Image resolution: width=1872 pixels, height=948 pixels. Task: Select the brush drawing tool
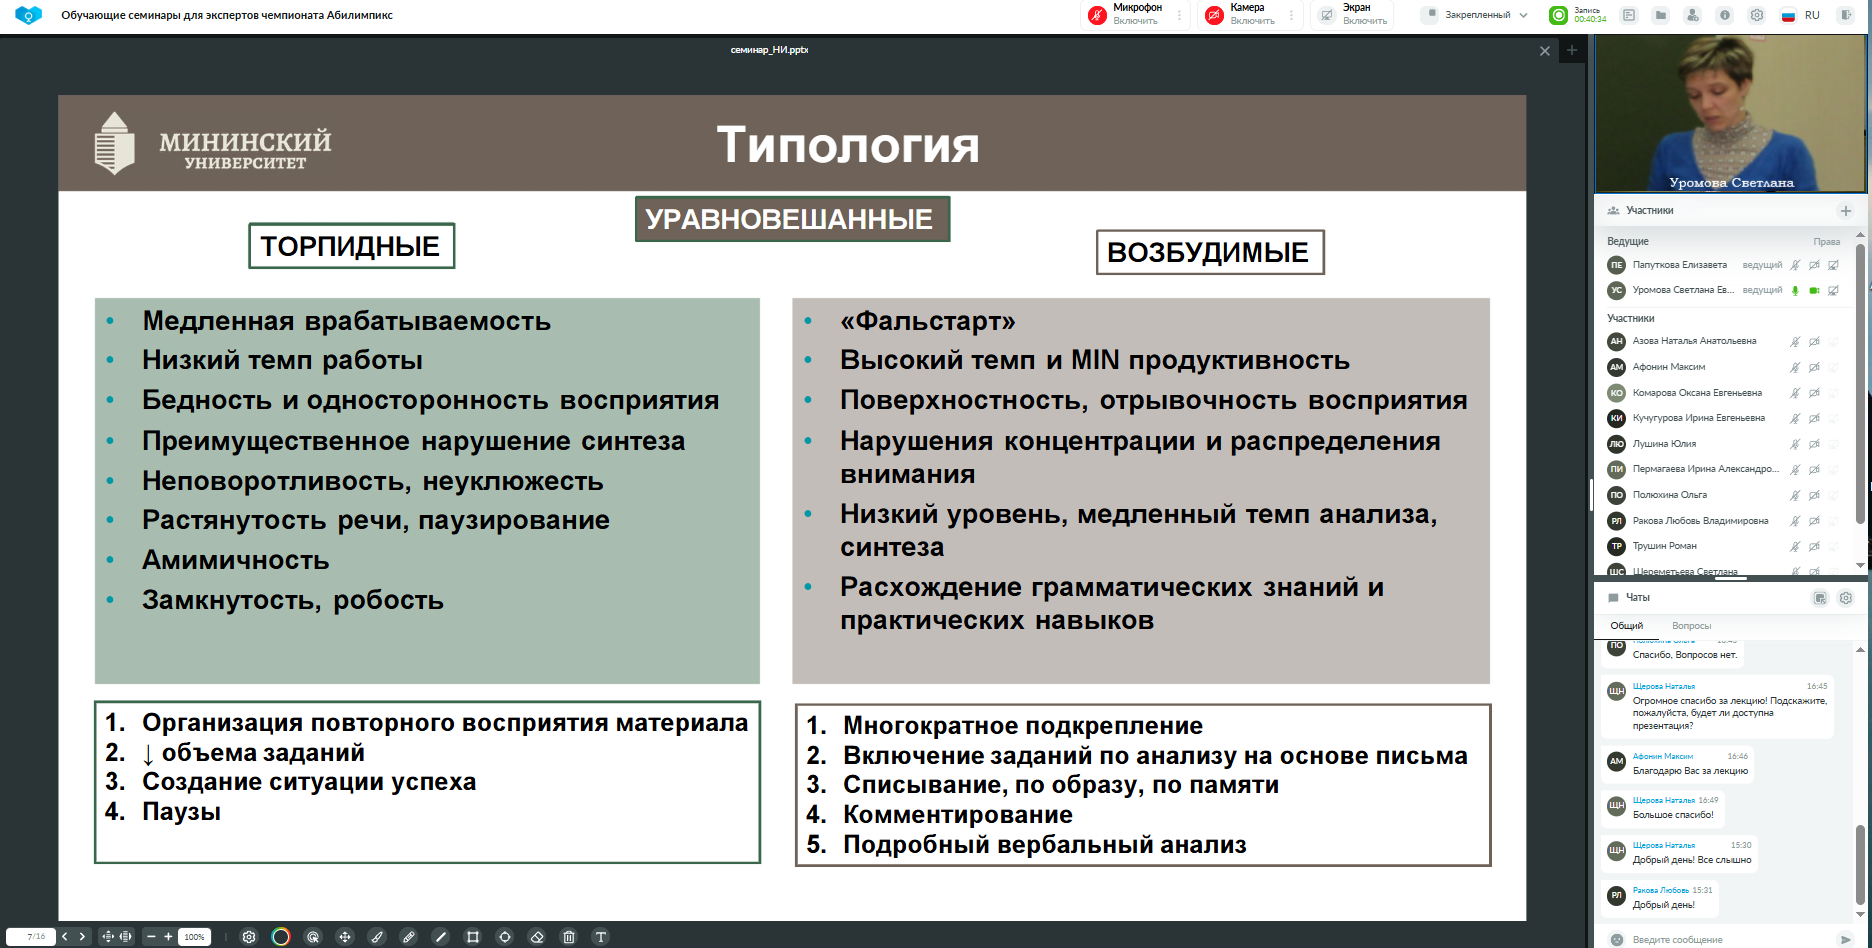(x=377, y=937)
